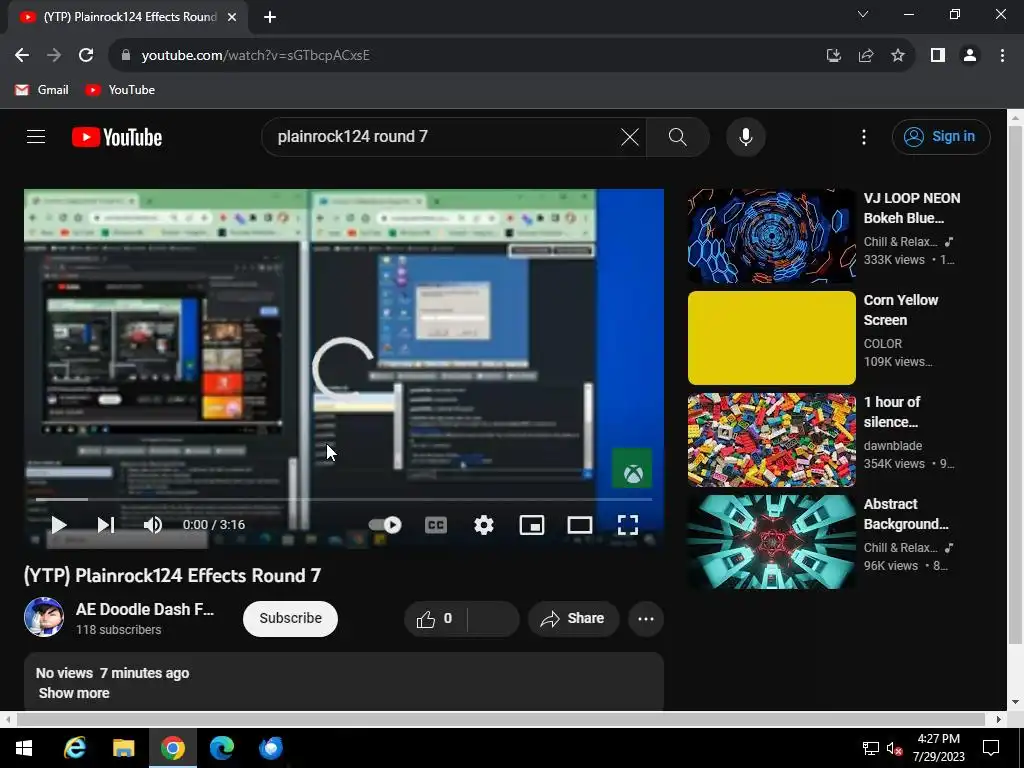1024x768 pixels.
Task: Click the vertical page scrollbar
Action: [1015, 385]
